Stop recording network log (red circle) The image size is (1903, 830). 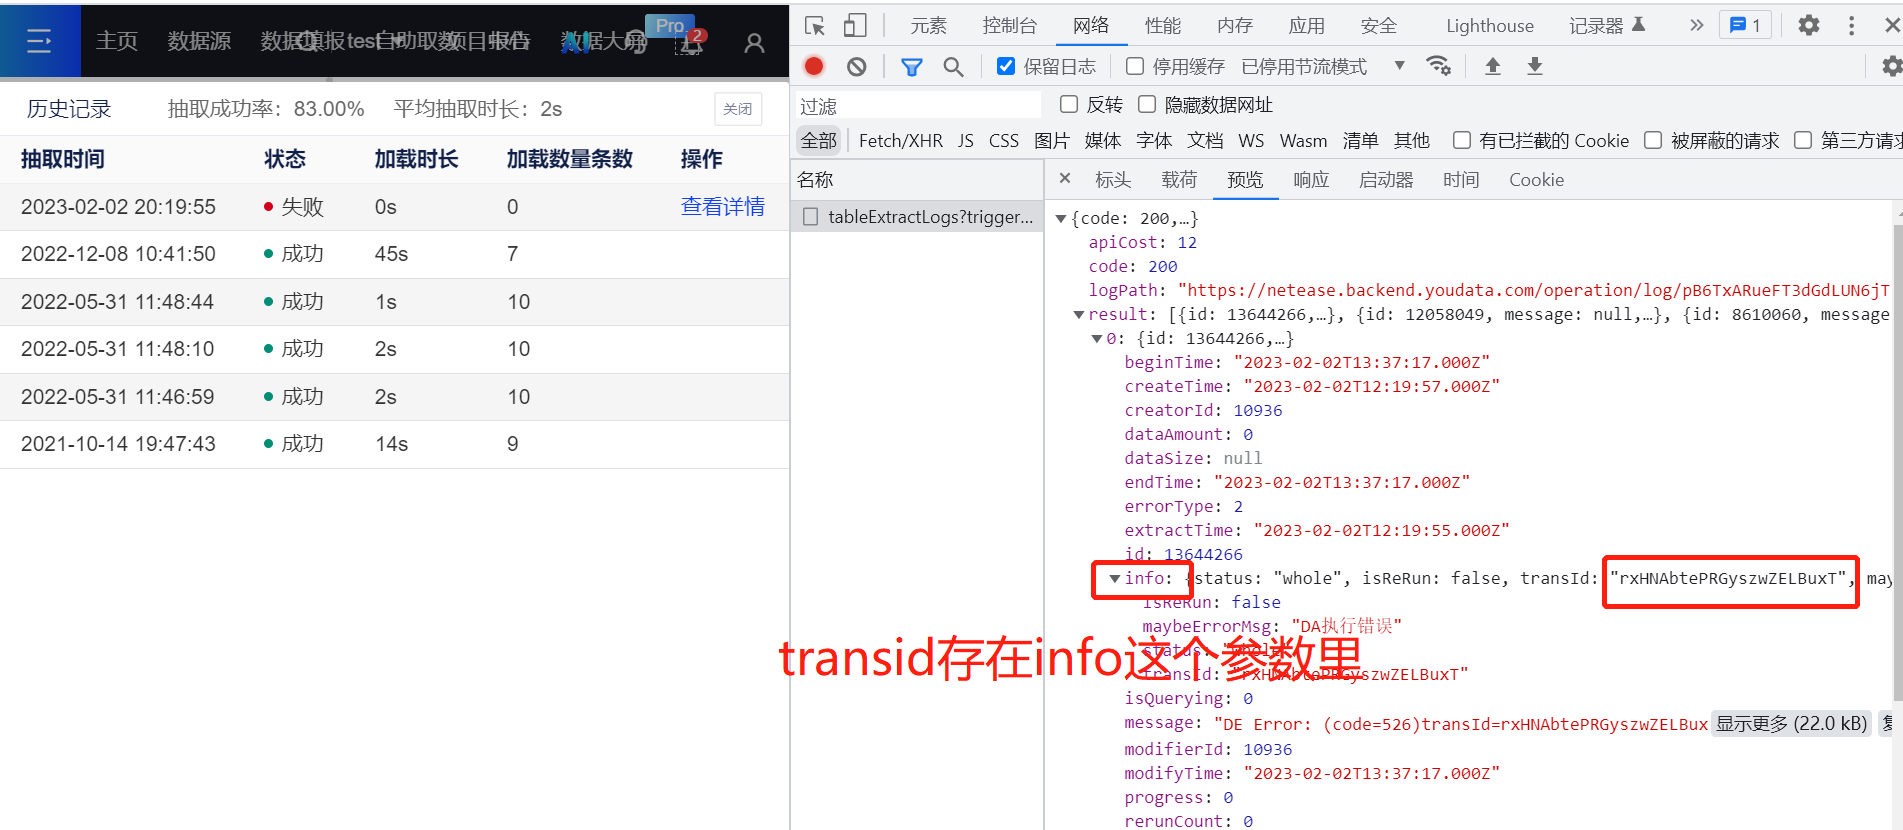(814, 66)
